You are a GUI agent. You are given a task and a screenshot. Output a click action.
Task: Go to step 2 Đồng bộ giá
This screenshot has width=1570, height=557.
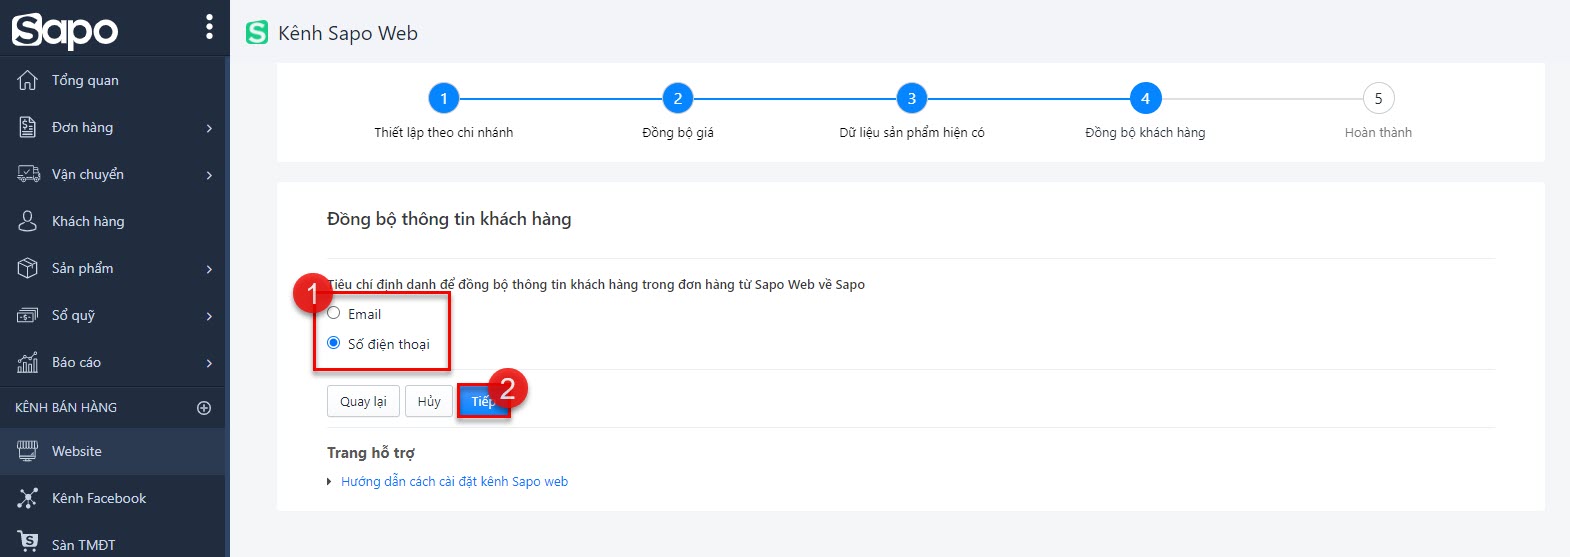pos(678,112)
